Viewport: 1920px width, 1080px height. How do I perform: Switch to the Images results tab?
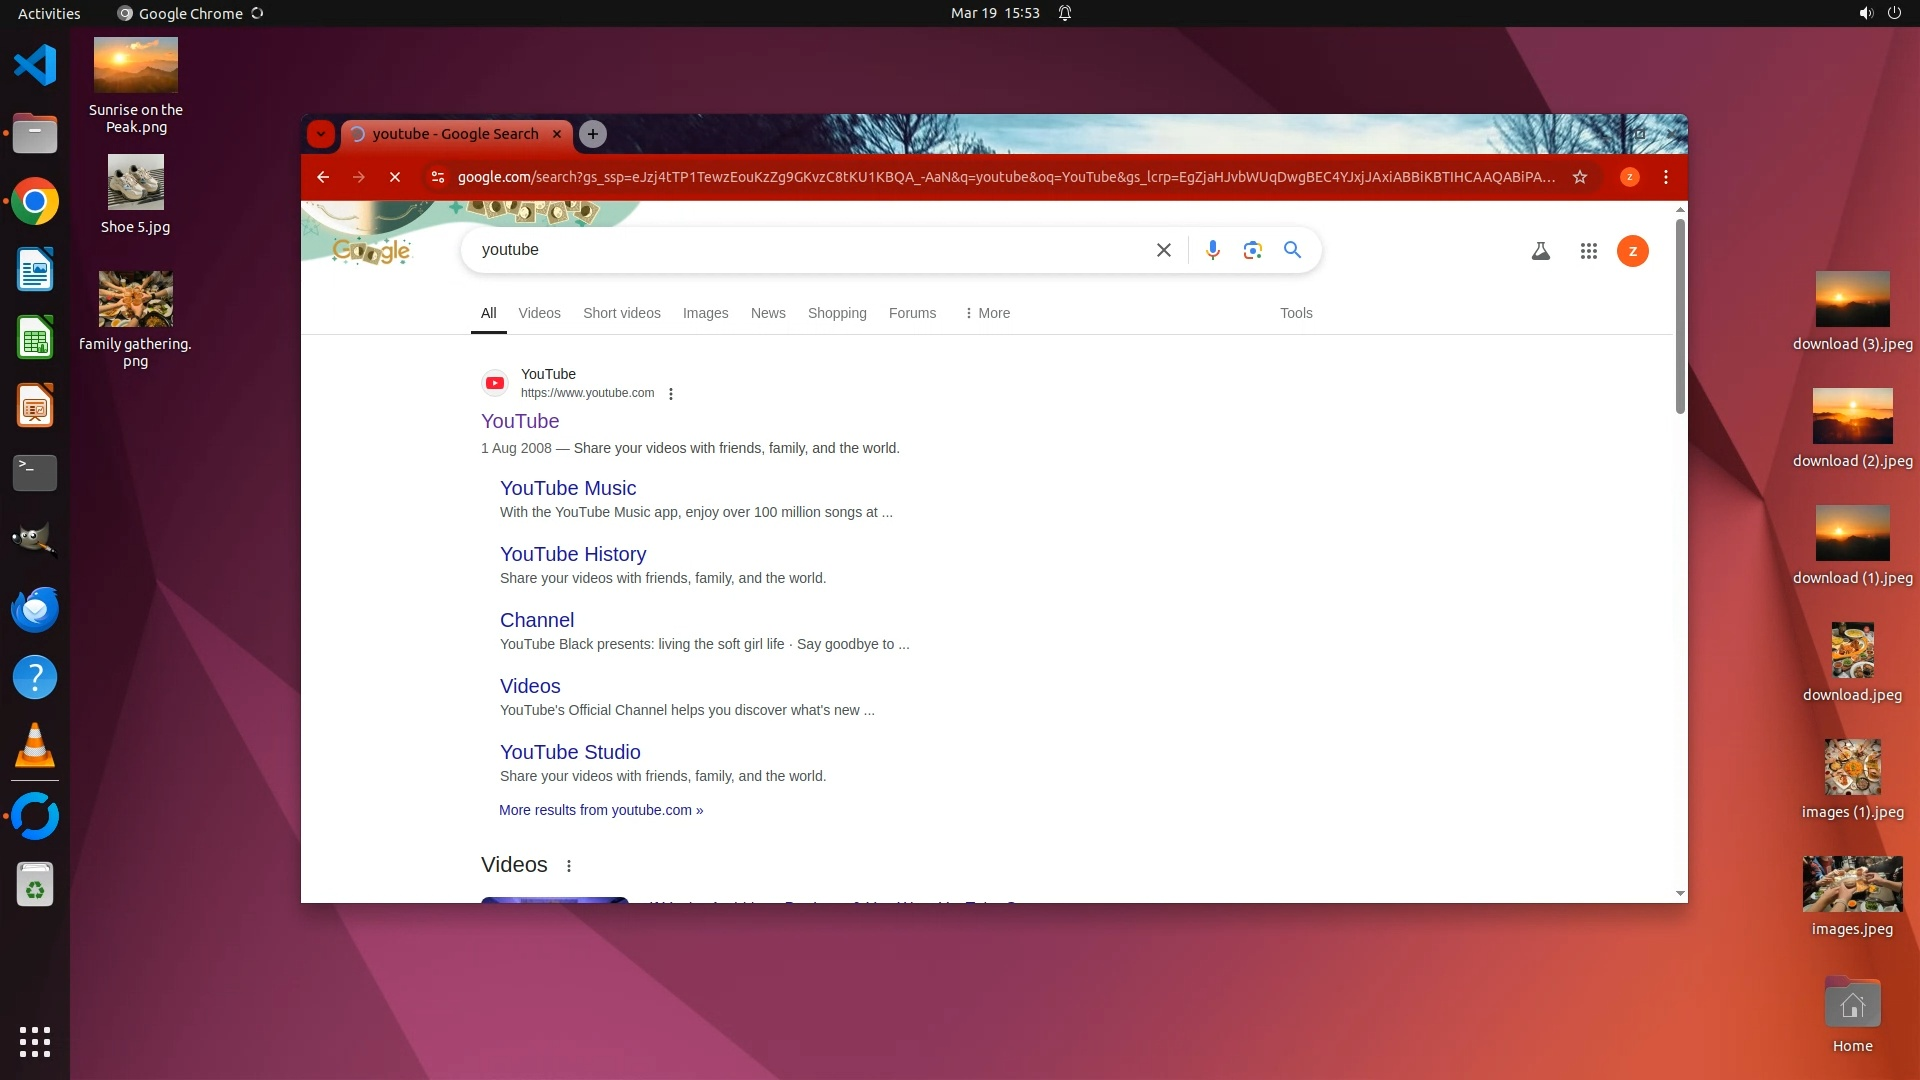[705, 313]
